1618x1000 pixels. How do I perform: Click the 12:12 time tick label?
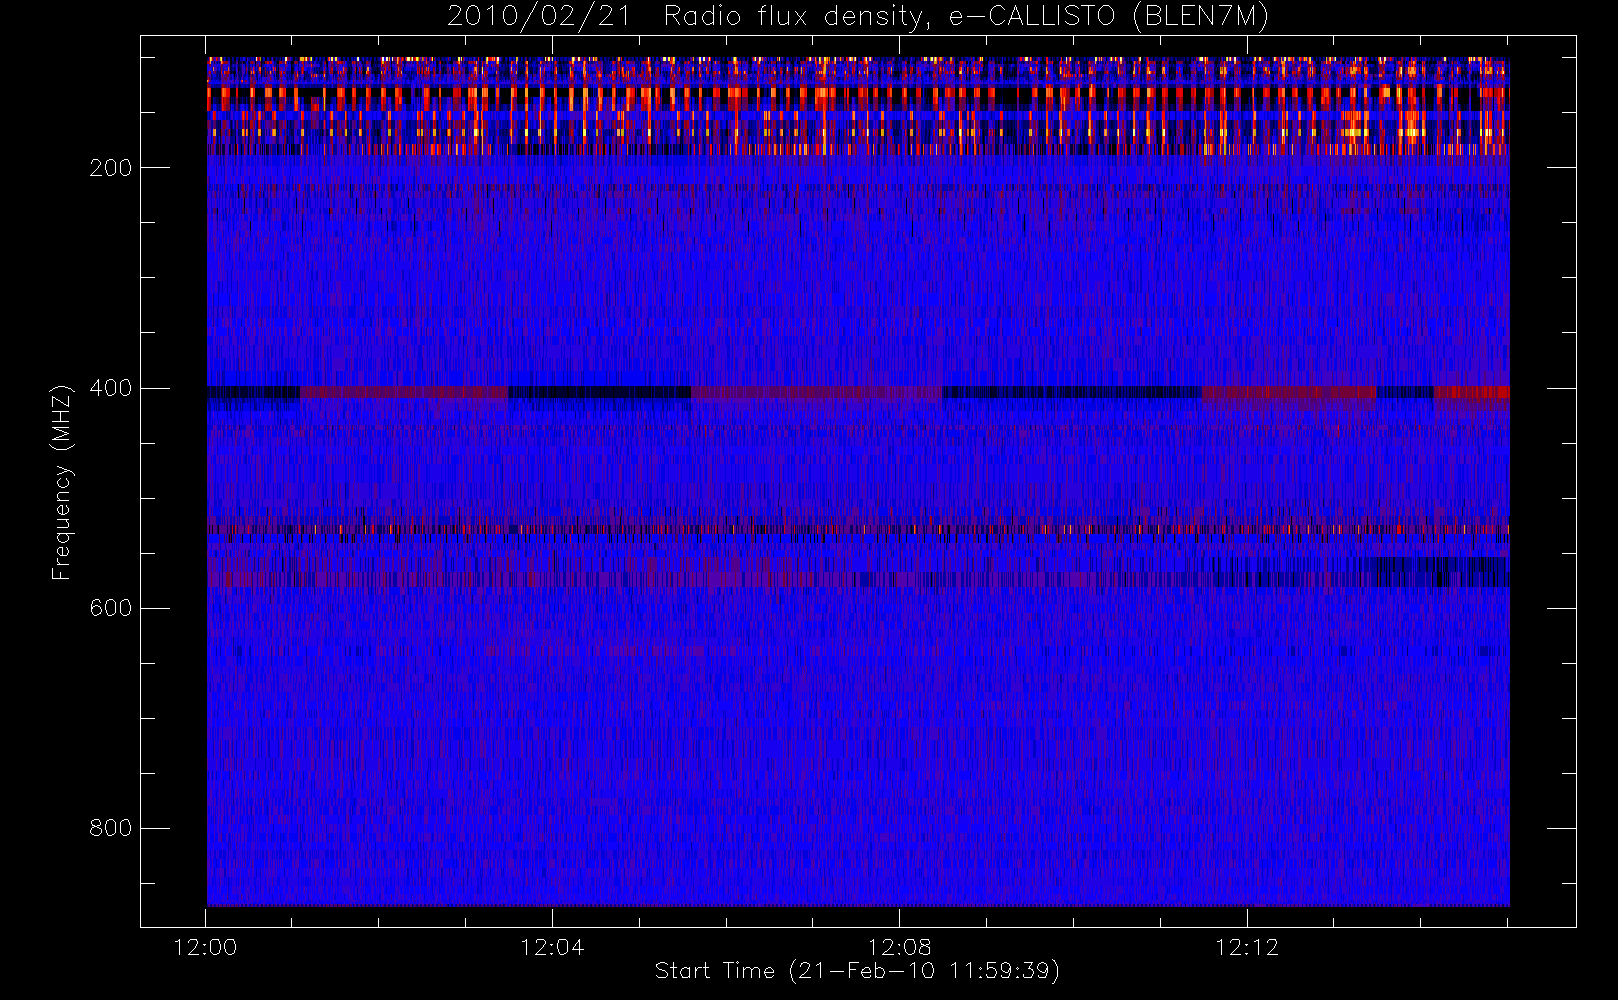1247,947
